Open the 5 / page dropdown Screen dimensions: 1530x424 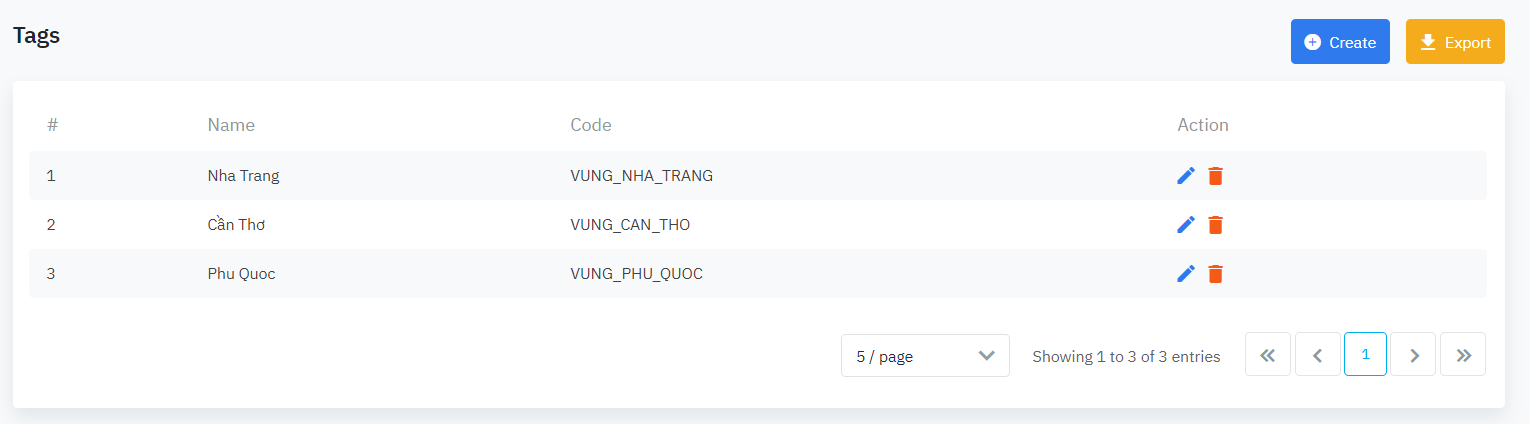(x=925, y=356)
